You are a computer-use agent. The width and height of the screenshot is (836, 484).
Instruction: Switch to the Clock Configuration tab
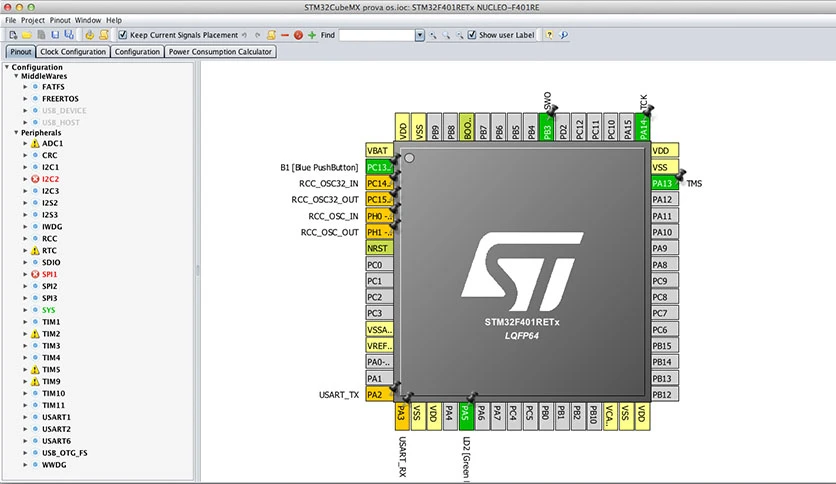pos(73,52)
